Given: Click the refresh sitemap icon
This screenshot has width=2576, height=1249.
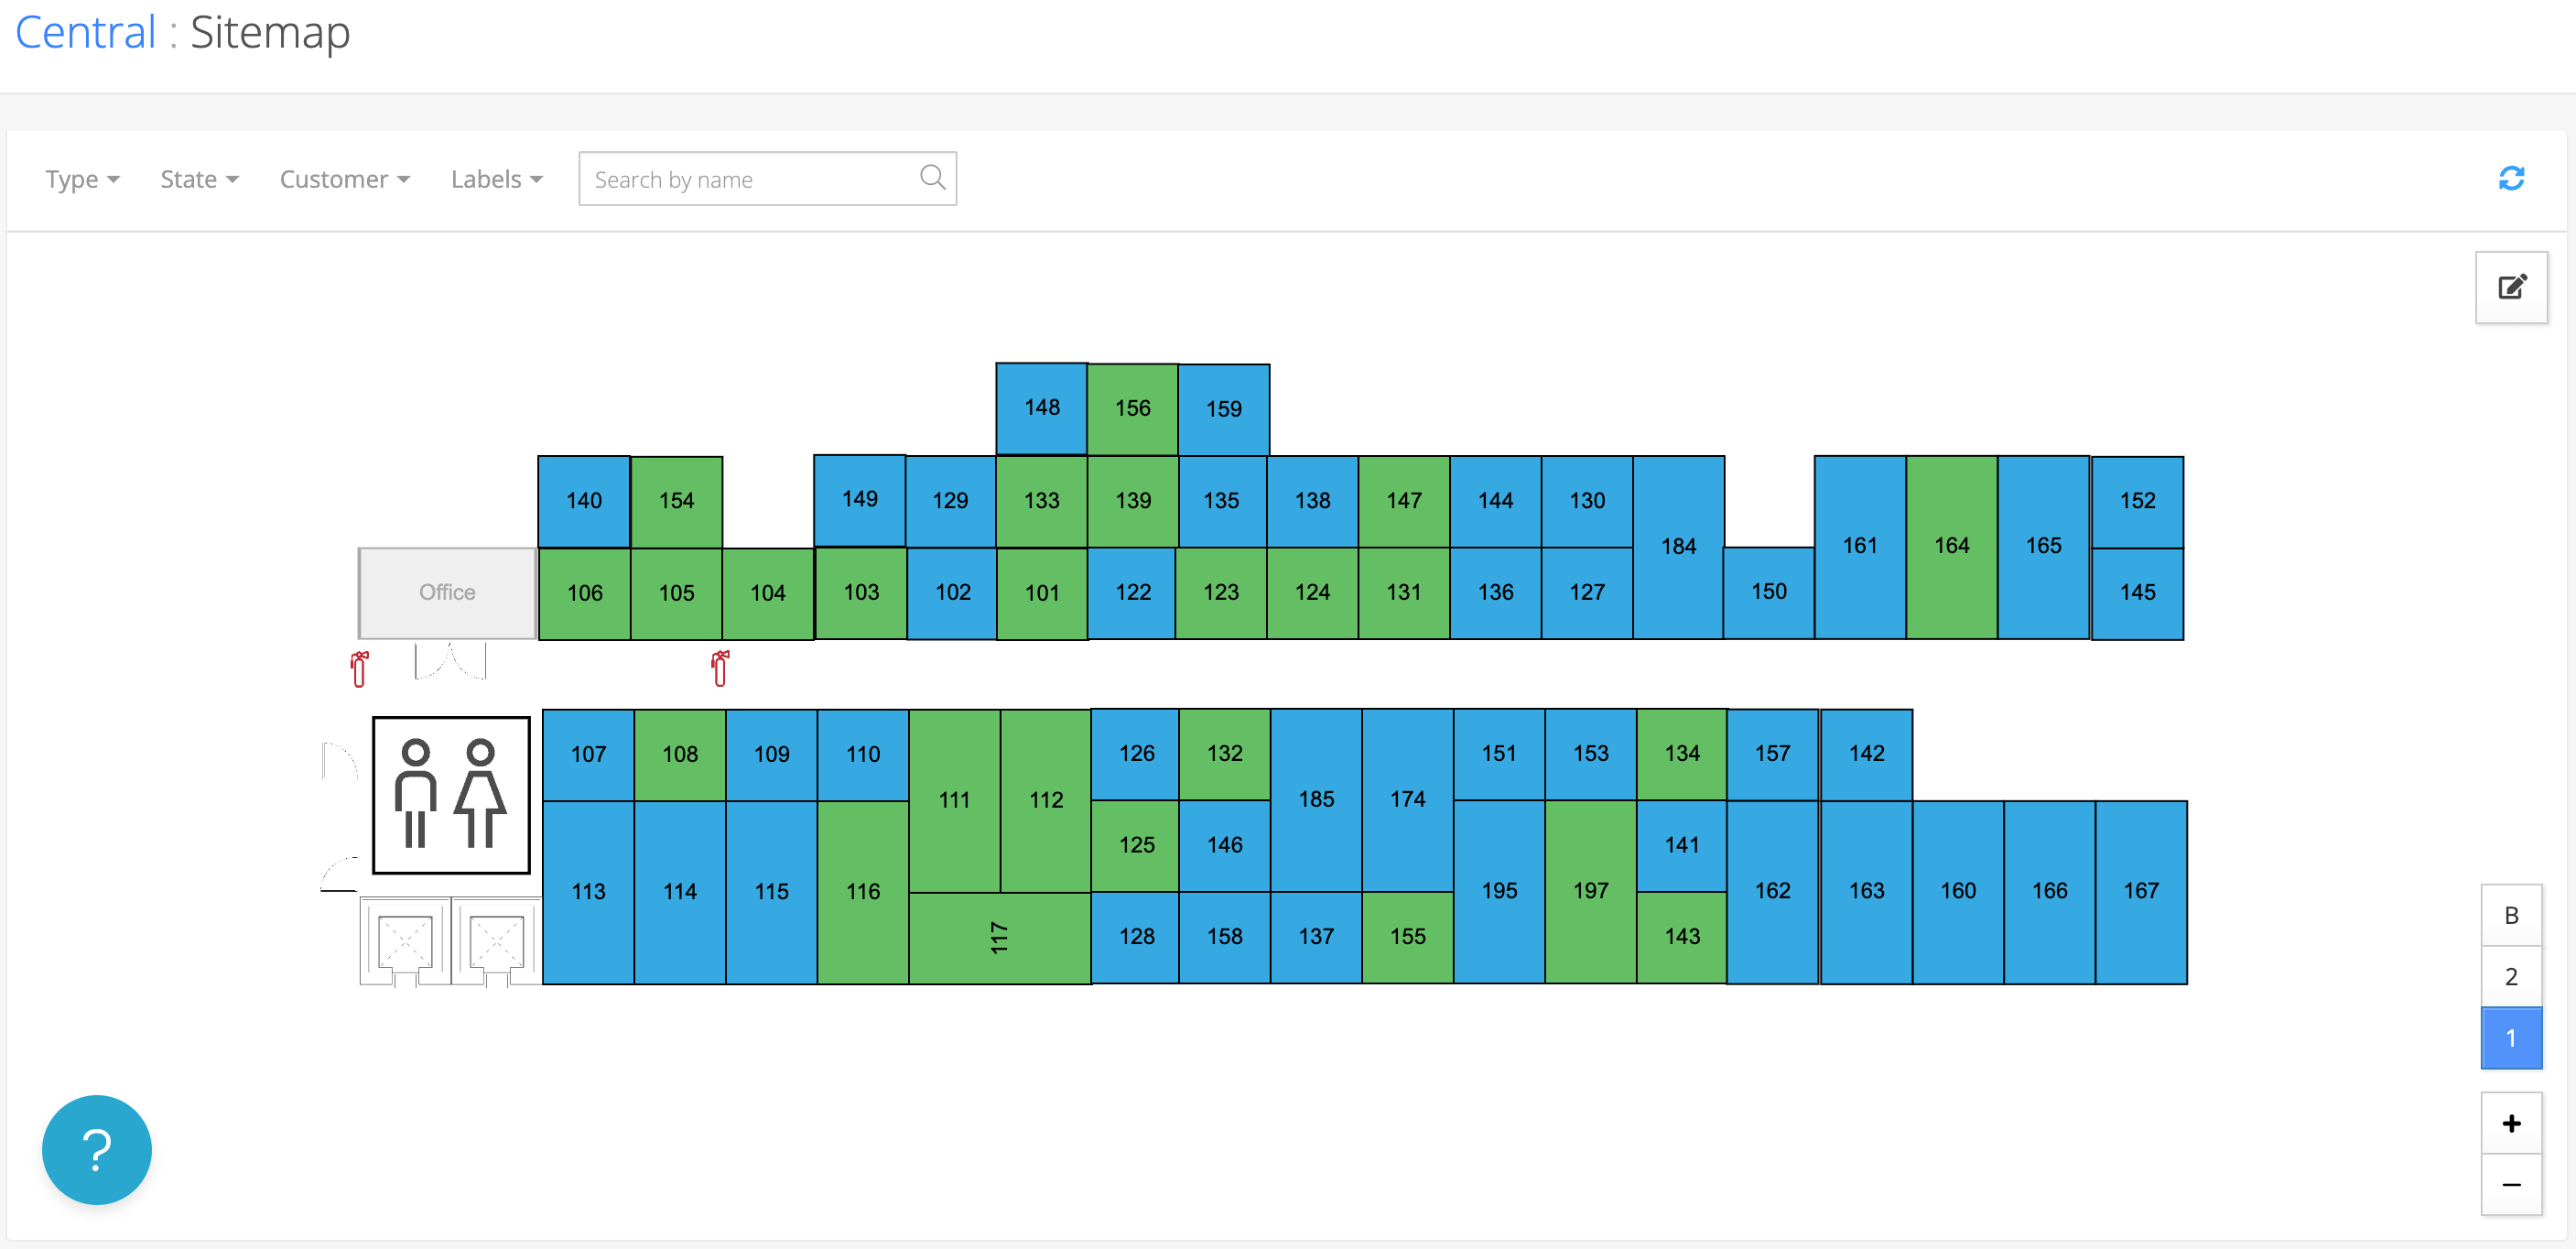Looking at the screenshot, I should (2511, 179).
